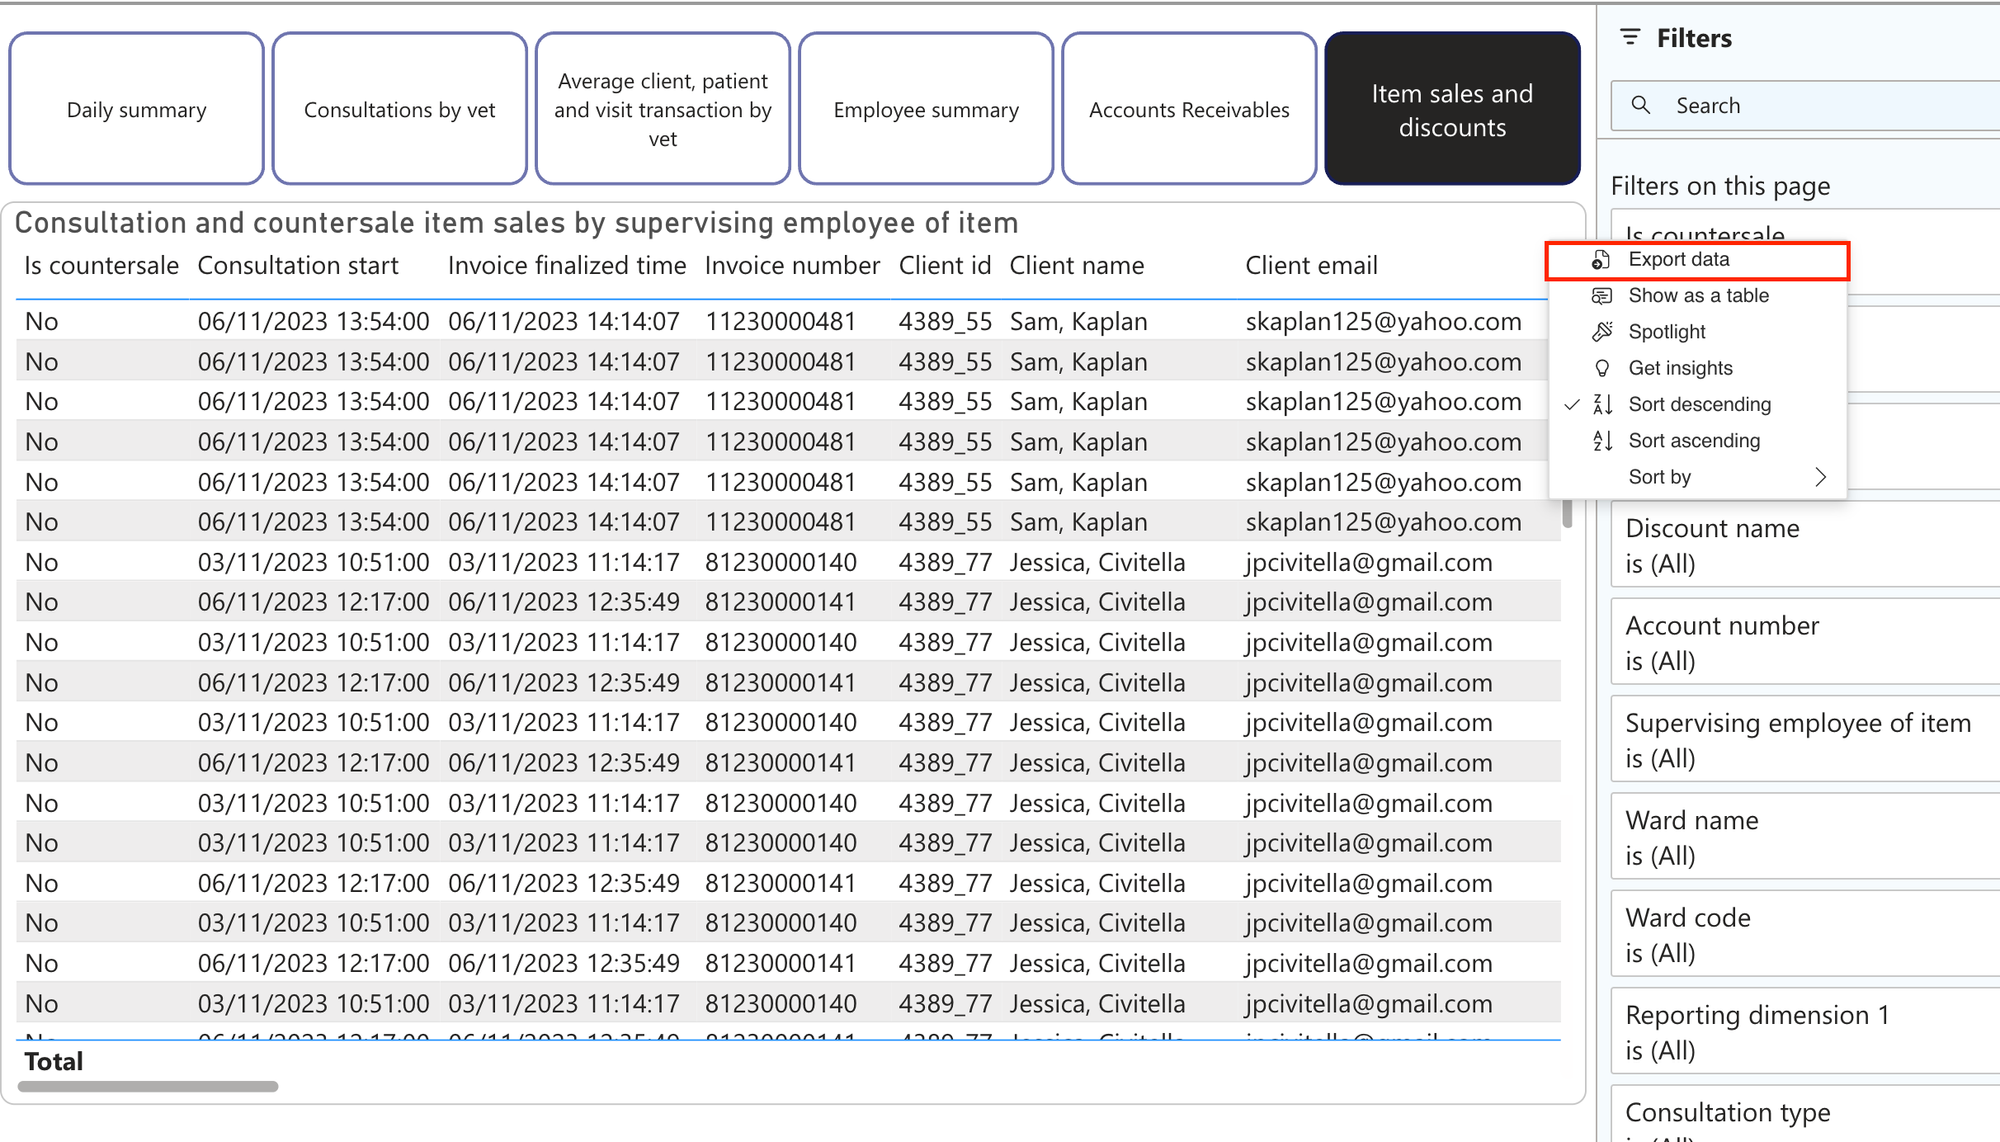Viewport: 2000px width, 1142px height.
Task: Expand Reporting dimension 1 filter card
Action: pyautogui.click(x=1806, y=1032)
